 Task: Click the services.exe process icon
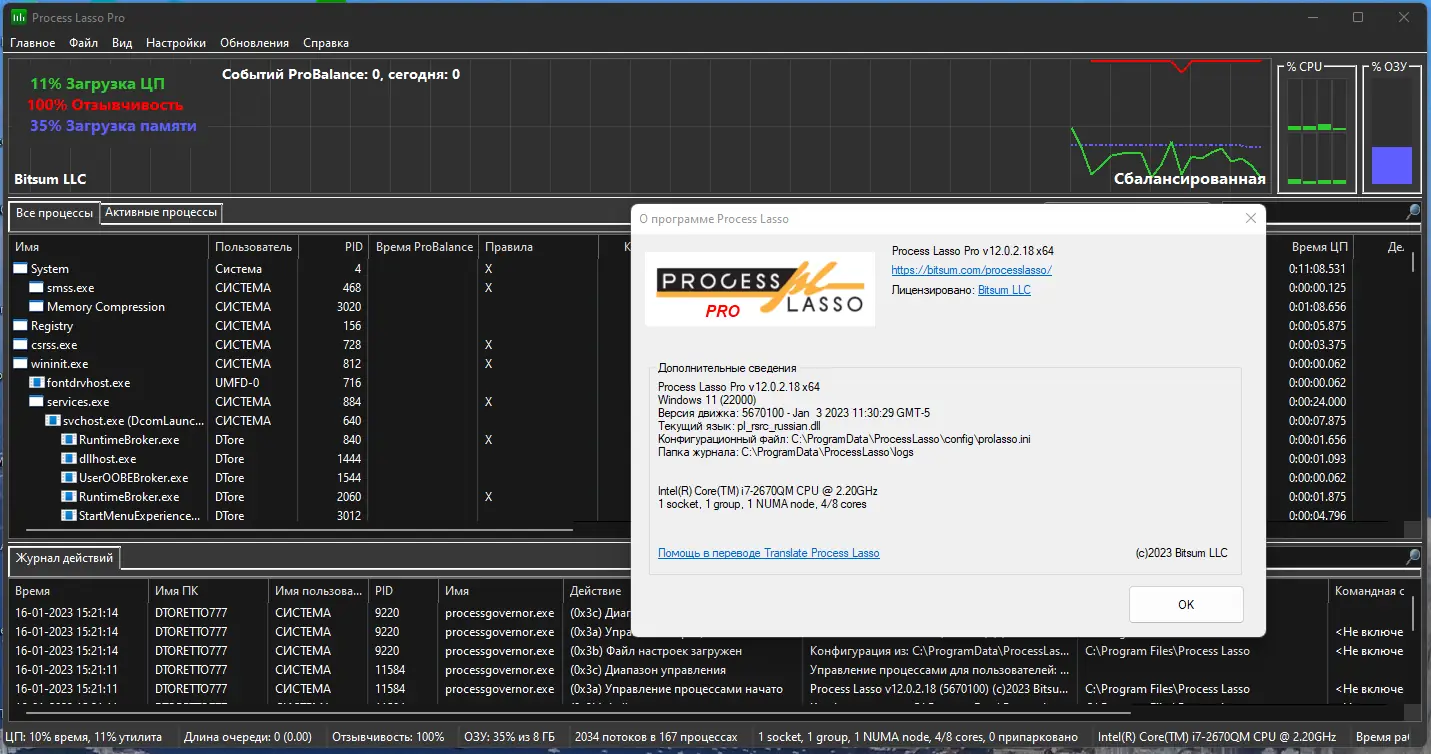(x=37, y=402)
